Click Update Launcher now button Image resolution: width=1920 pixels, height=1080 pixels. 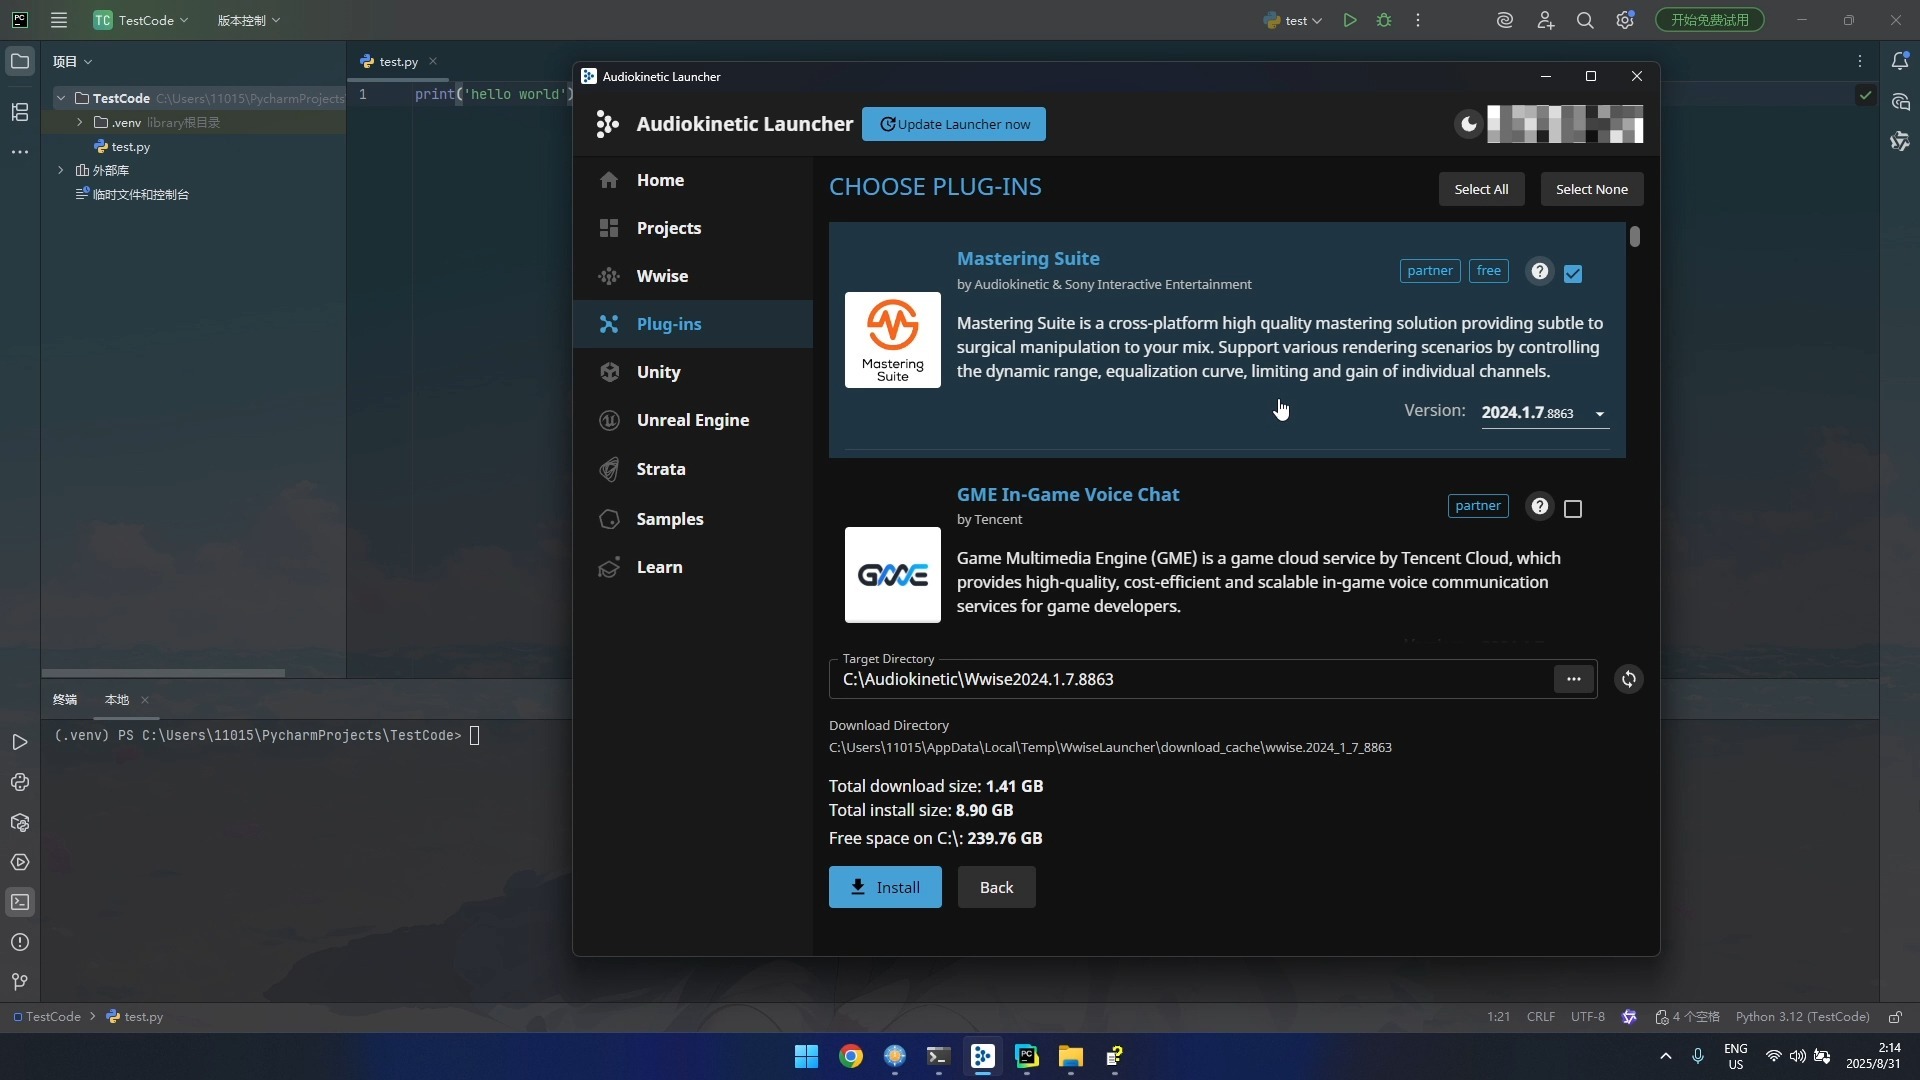(954, 124)
